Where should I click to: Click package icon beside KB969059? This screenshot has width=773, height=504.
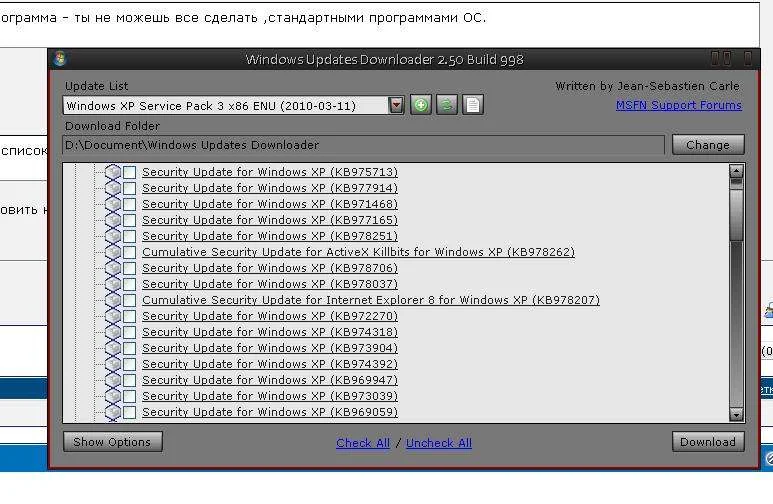(113, 412)
